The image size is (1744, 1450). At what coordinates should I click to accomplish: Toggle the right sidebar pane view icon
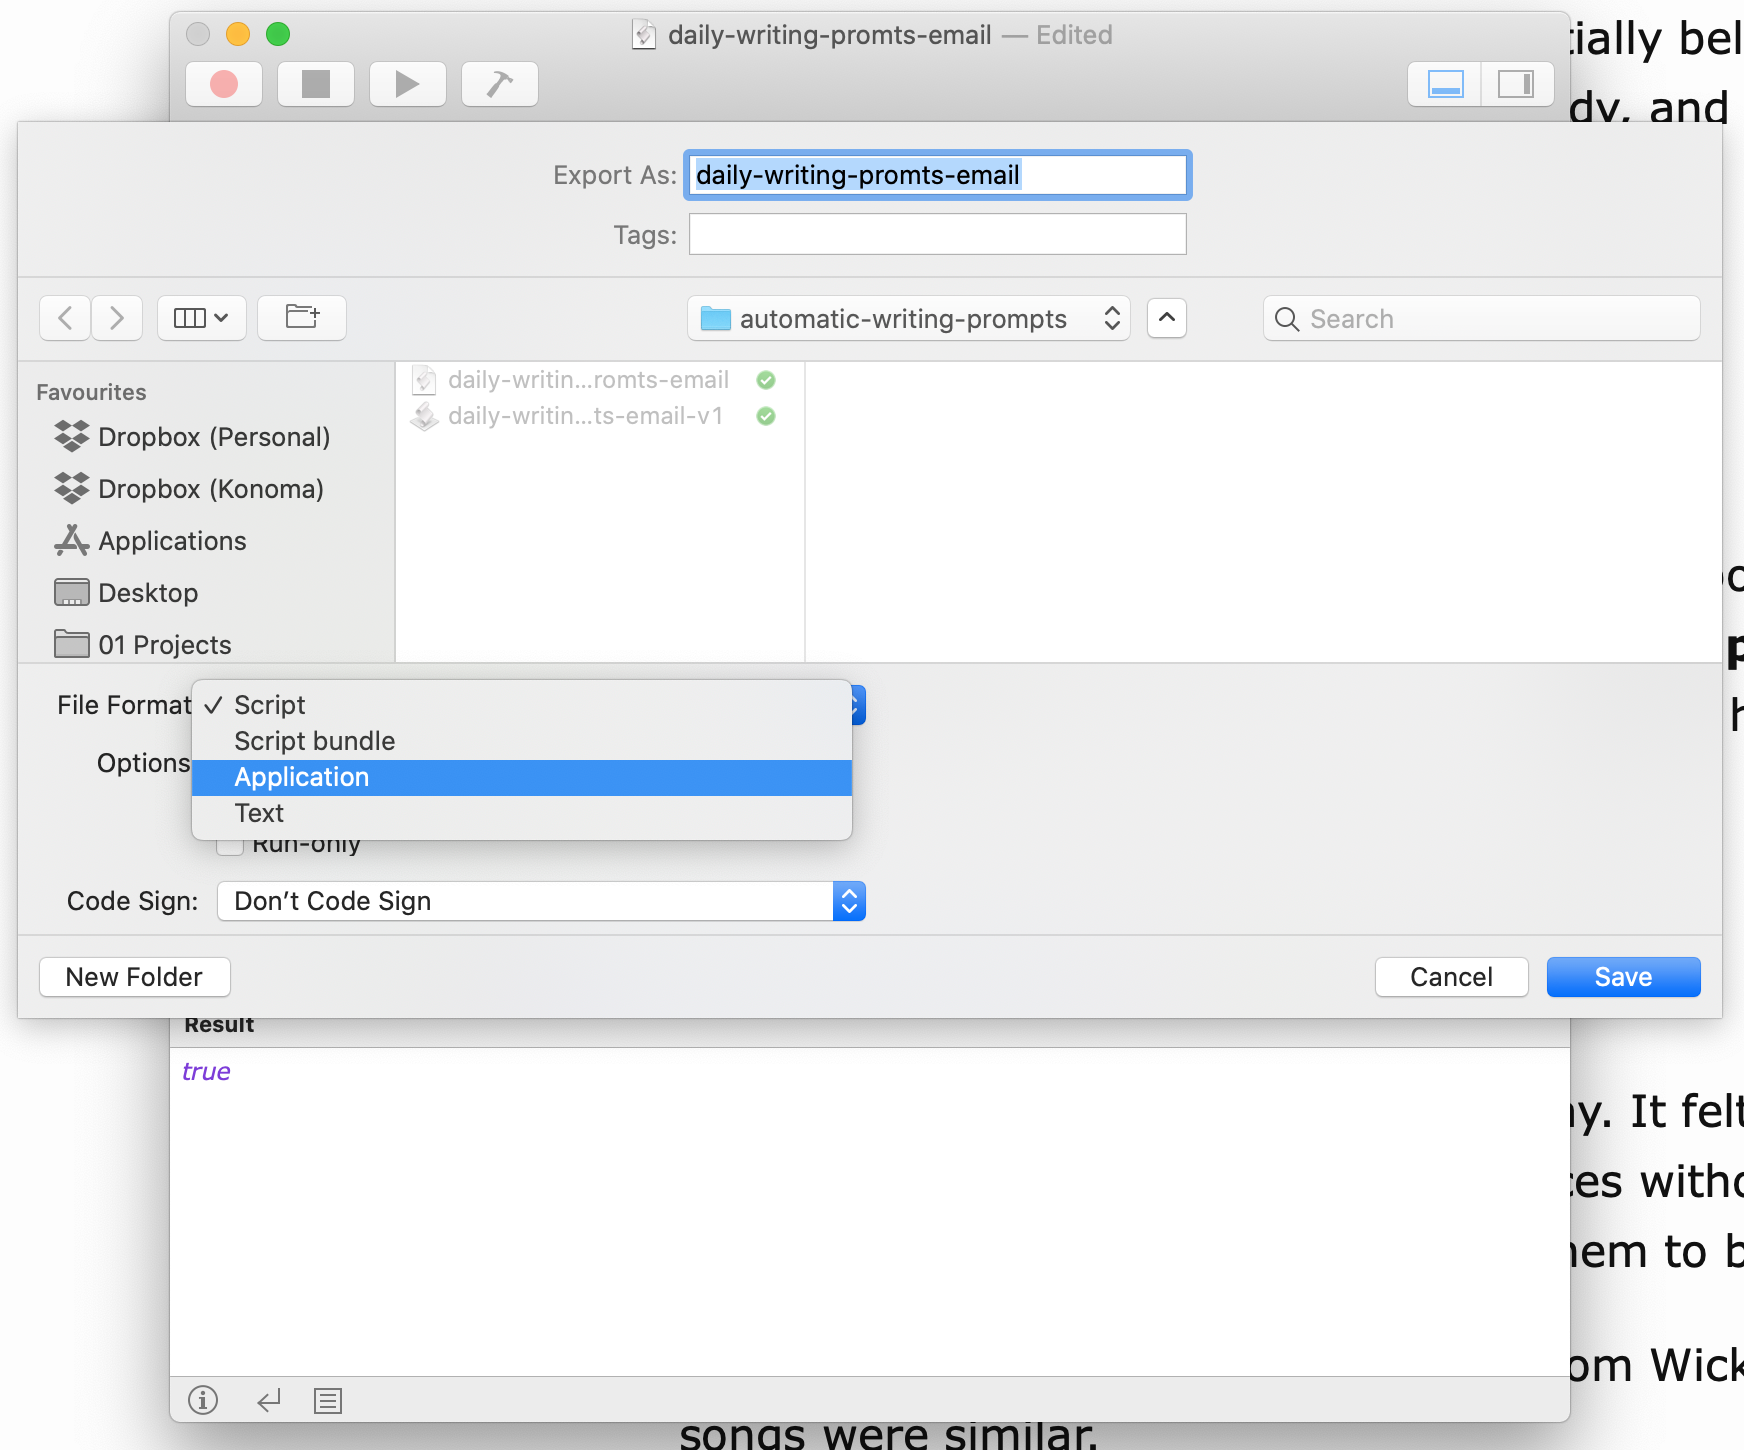click(1517, 84)
